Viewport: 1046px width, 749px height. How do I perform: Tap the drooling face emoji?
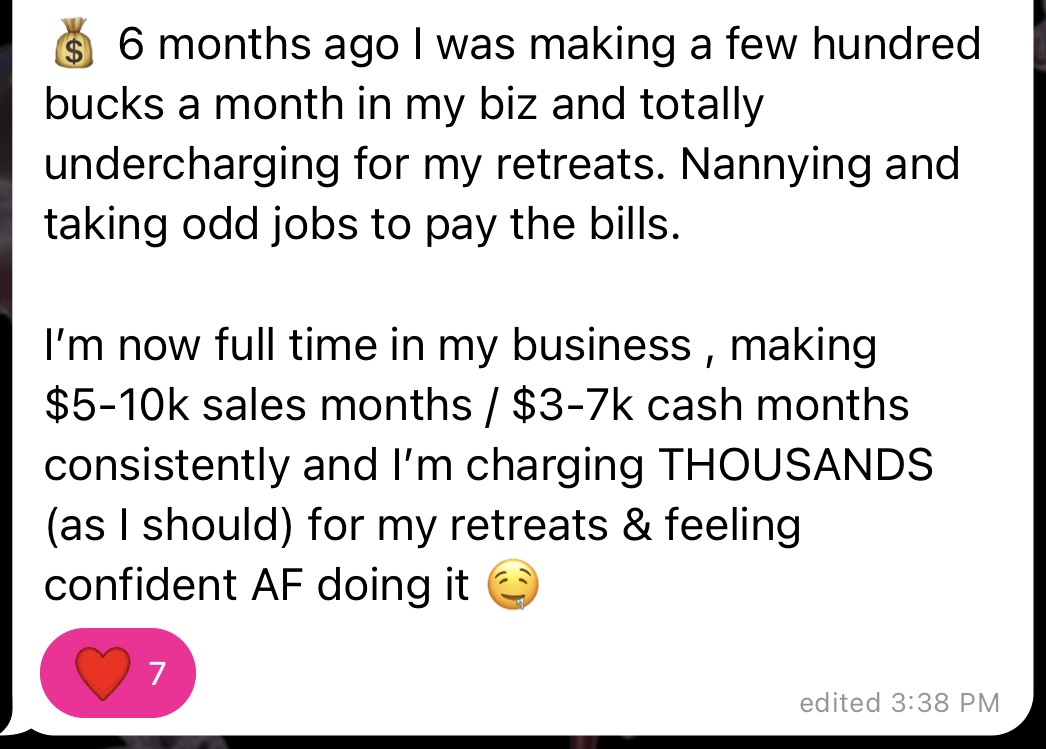(x=512, y=588)
